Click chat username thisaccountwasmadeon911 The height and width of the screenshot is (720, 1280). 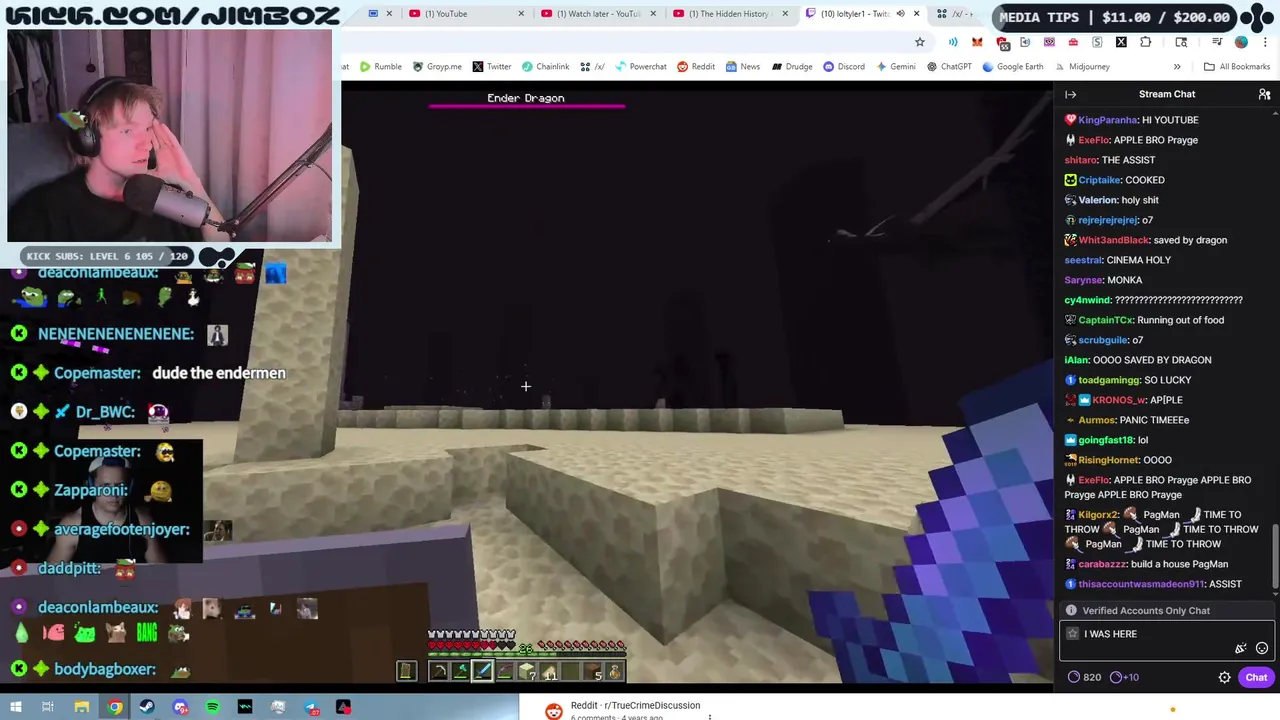click(x=1141, y=584)
